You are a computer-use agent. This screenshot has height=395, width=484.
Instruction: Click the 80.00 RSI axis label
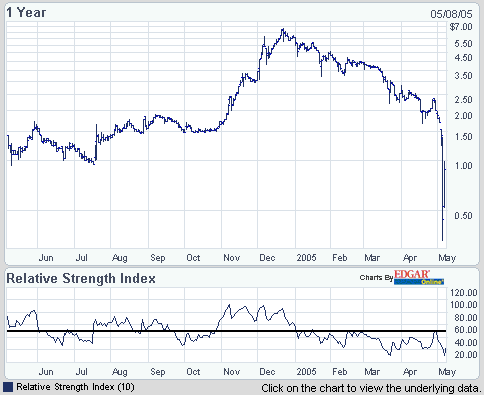(466, 318)
